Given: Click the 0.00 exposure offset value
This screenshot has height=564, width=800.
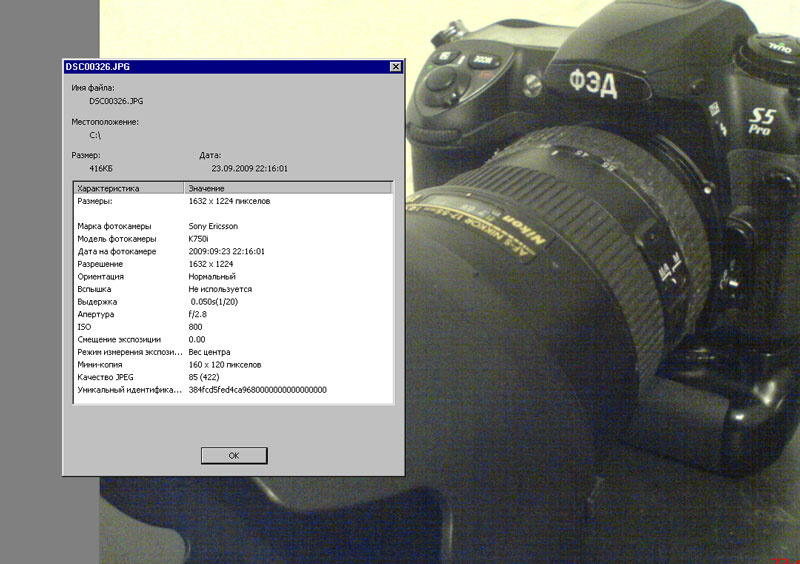Looking at the screenshot, I should tap(197, 339).
